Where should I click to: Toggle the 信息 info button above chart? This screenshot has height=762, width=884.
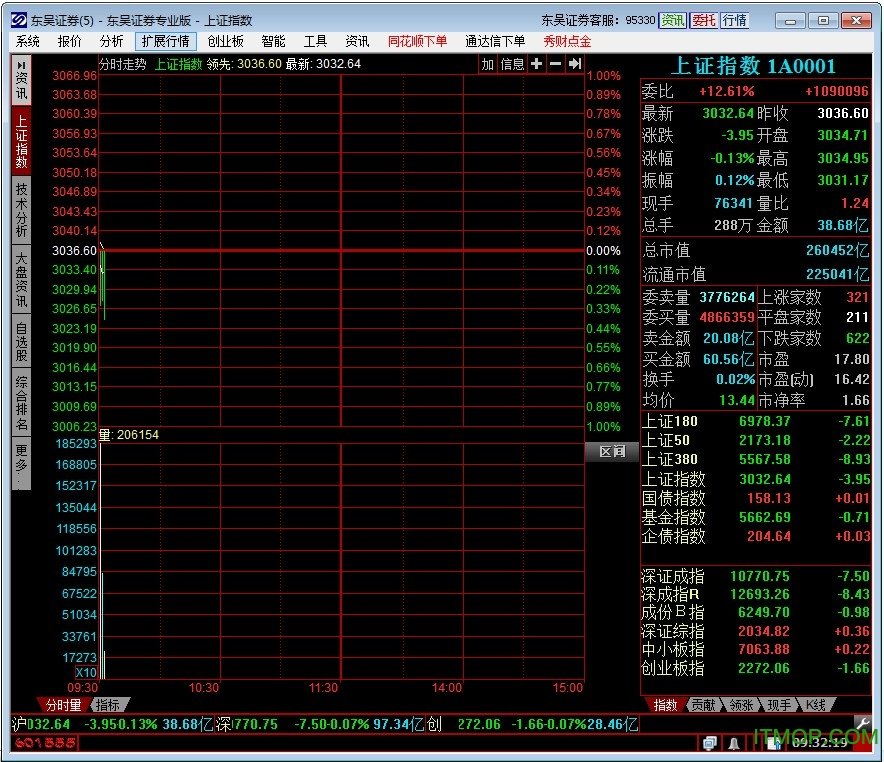[512, 64]
